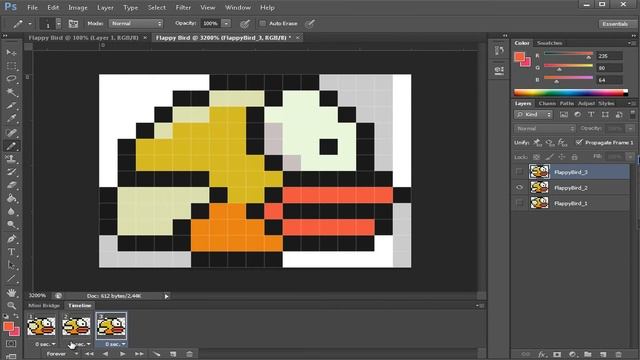This screenshot has width=640, height=360.
Task: Filter layers by adjustment type
Action: tap(578, 115)
